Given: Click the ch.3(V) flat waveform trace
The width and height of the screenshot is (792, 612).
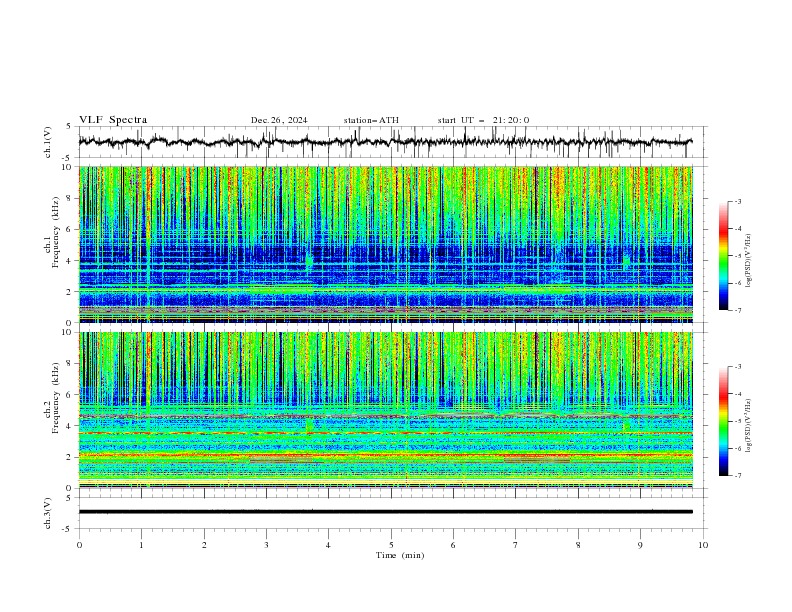Looking at the screenshot, I should pos(386,512).
